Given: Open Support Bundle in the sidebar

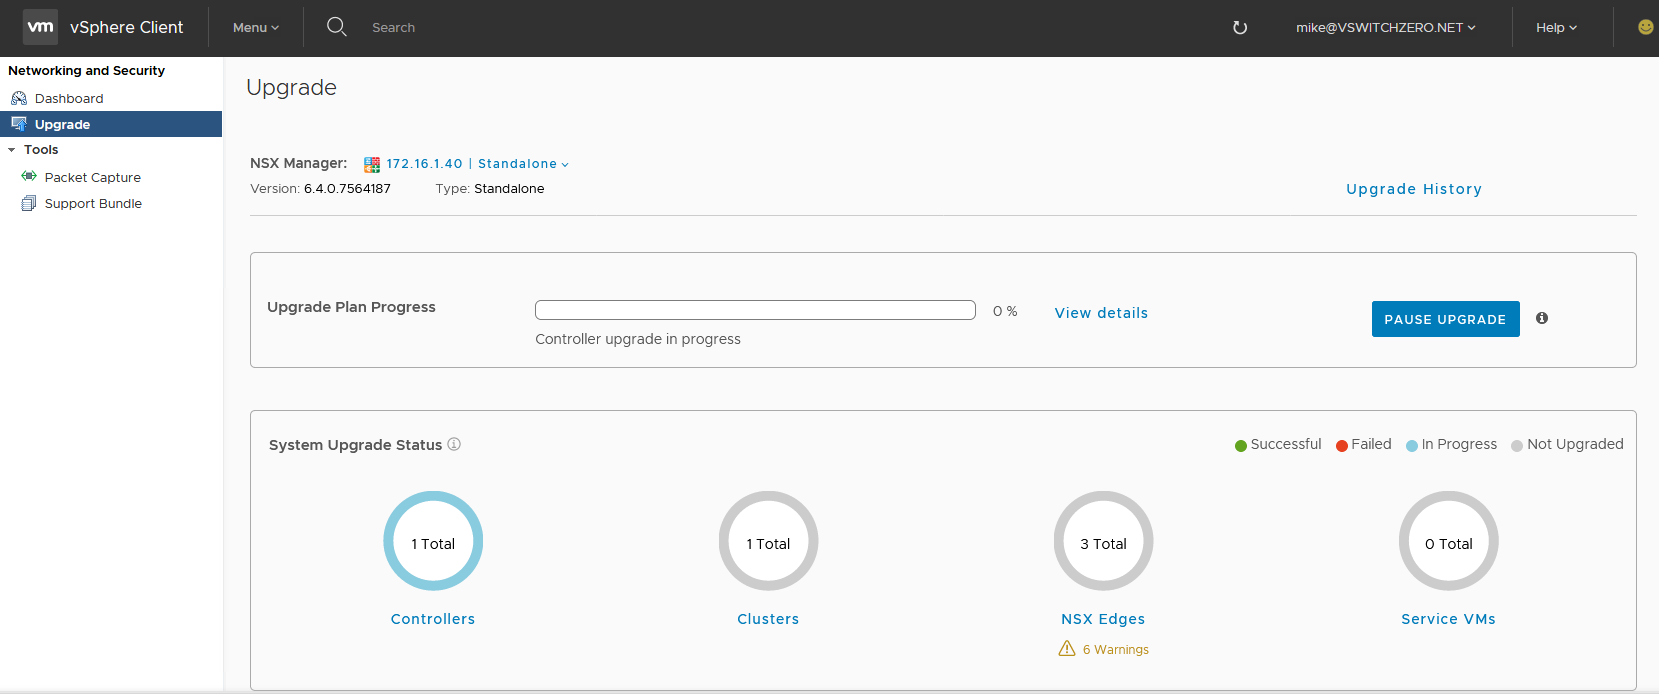Looking at the screenshot, I should 93,203.
